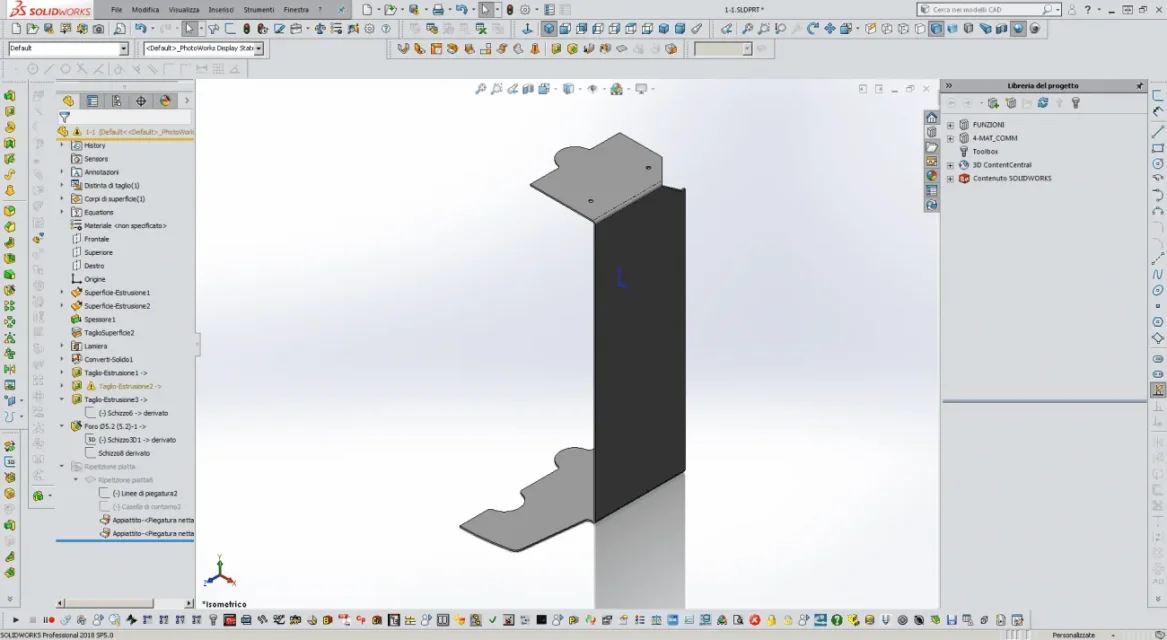Select the Lamiera feature in the tree
Image resolution: width=1167 pixels, height=640 pixels.
click(95, 346)
